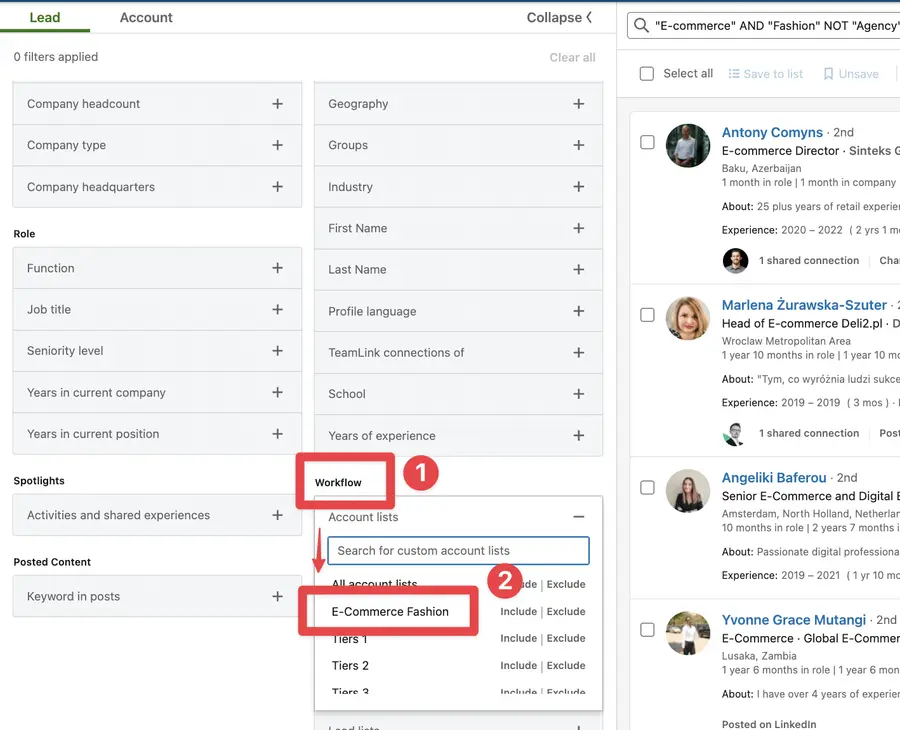Click plus icon for Industry
Screen dimensions: 900x730
tap(579, 187)
